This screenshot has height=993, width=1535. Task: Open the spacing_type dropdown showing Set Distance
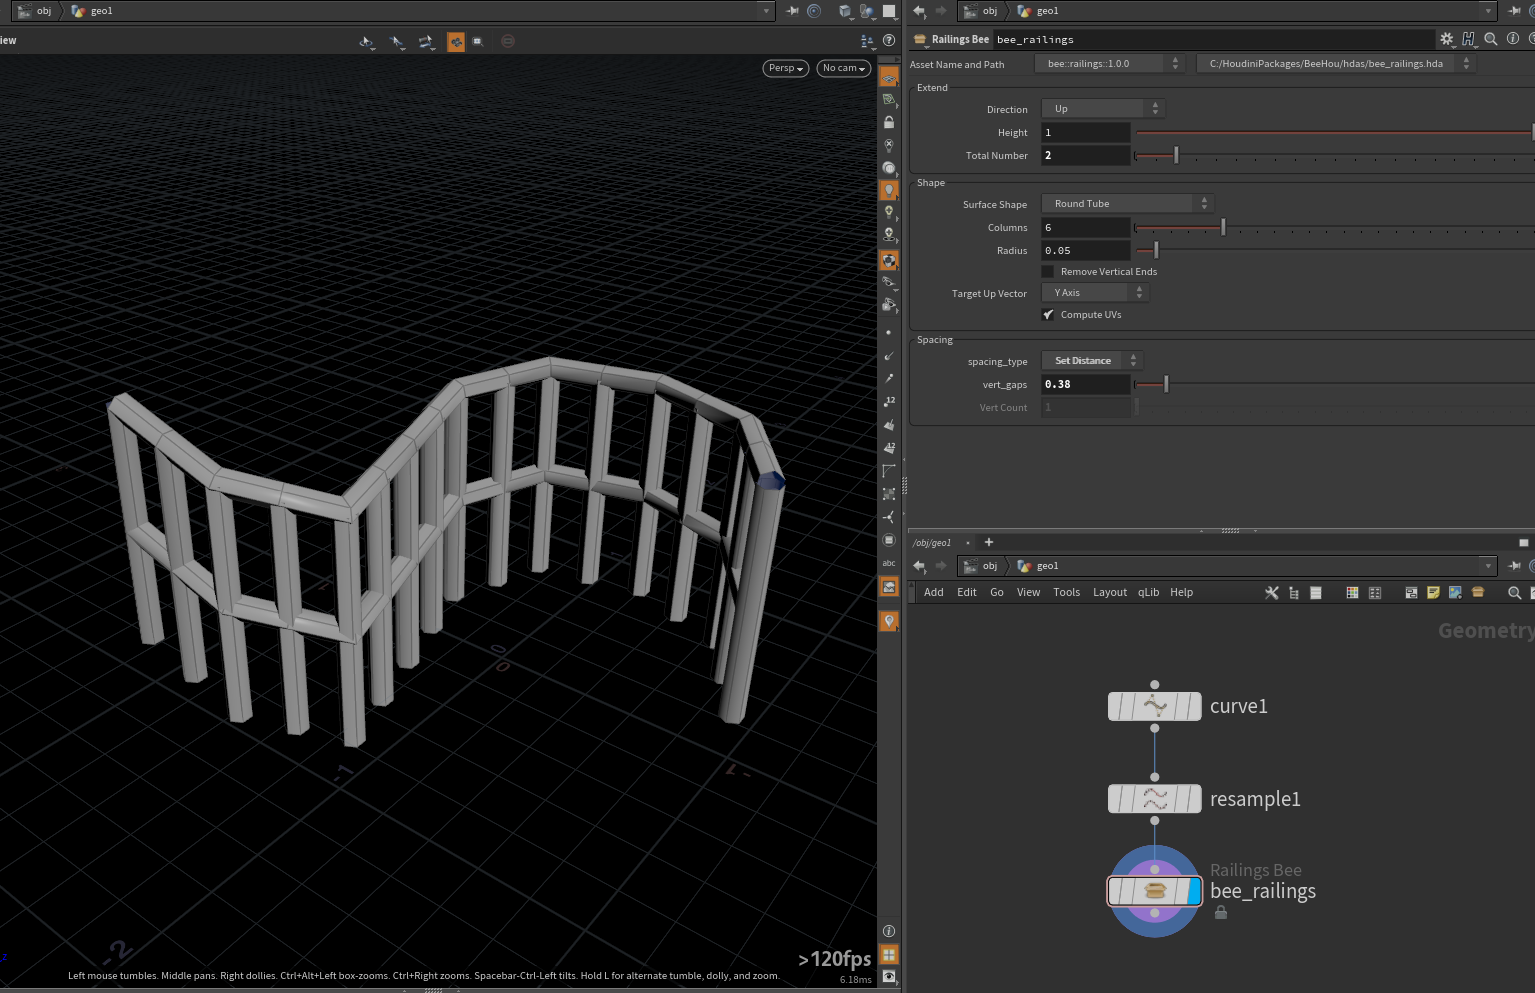1091,361
